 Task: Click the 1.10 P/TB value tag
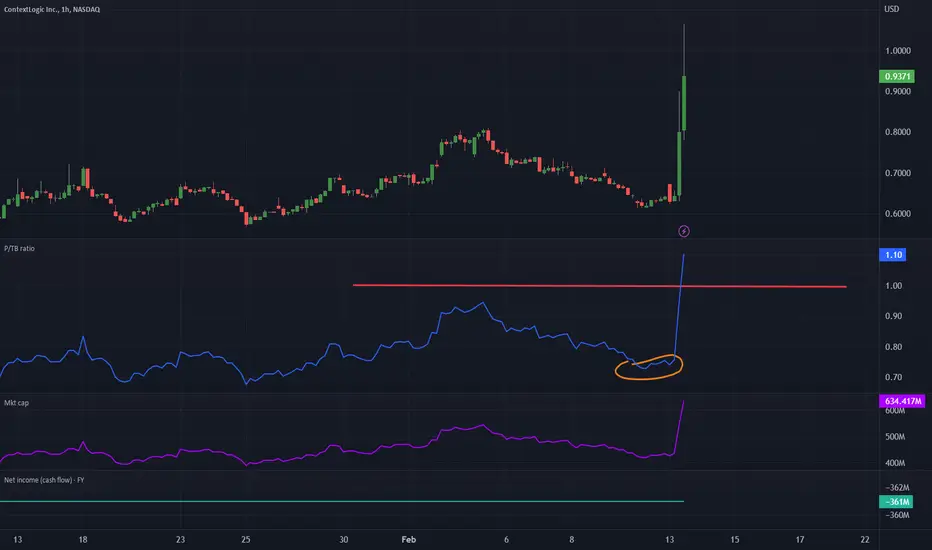point(892,255)
